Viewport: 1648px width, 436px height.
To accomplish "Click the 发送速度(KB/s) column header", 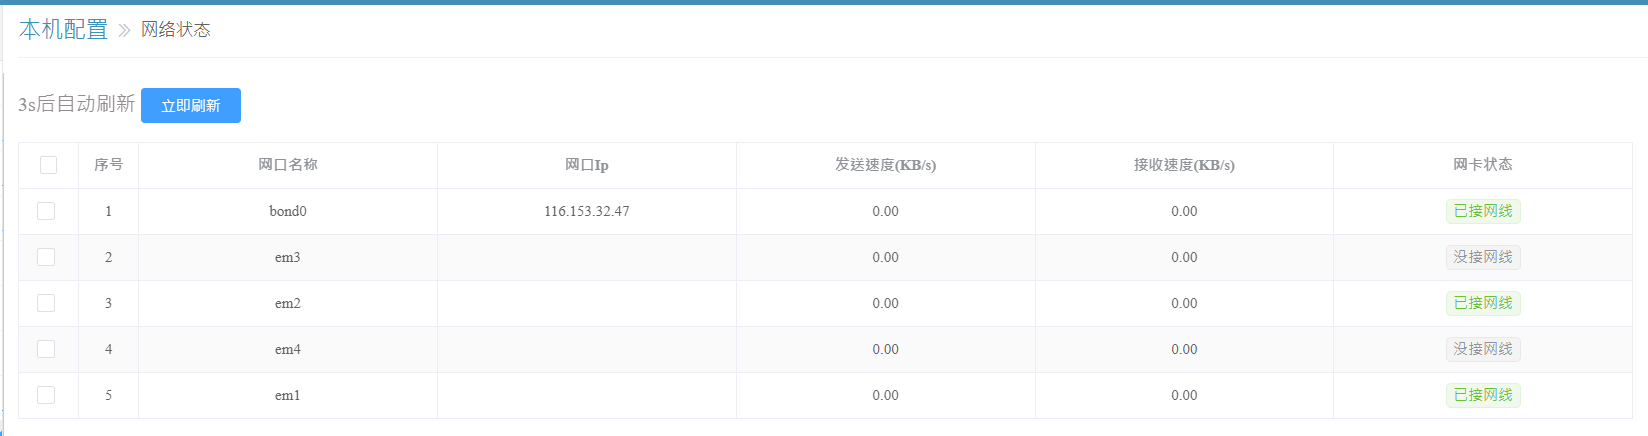I will 885,165.
